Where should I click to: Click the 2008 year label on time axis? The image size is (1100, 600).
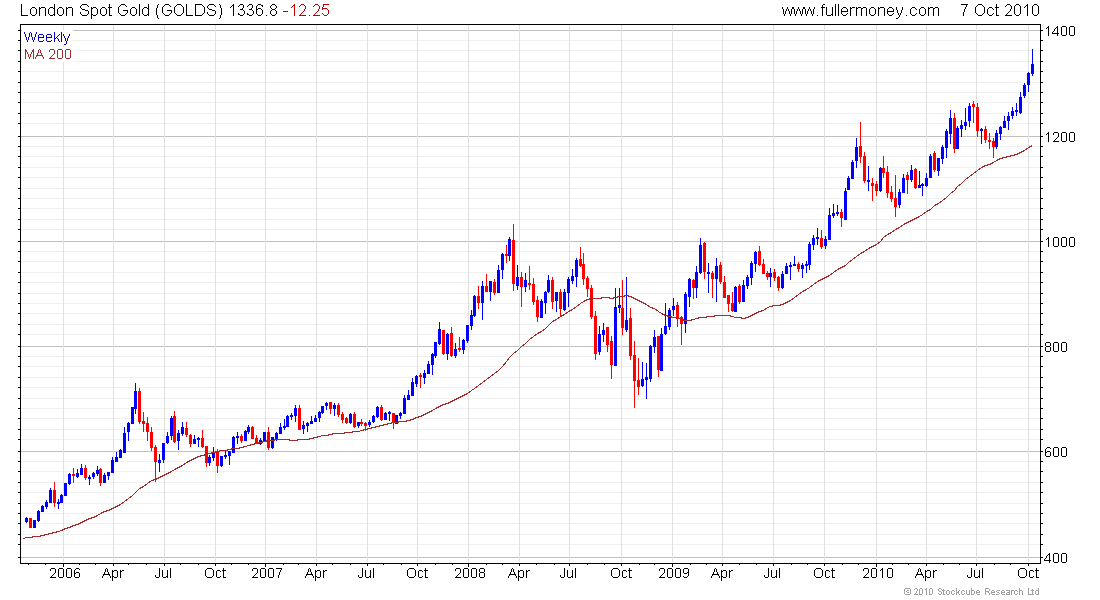click(469, 573)
